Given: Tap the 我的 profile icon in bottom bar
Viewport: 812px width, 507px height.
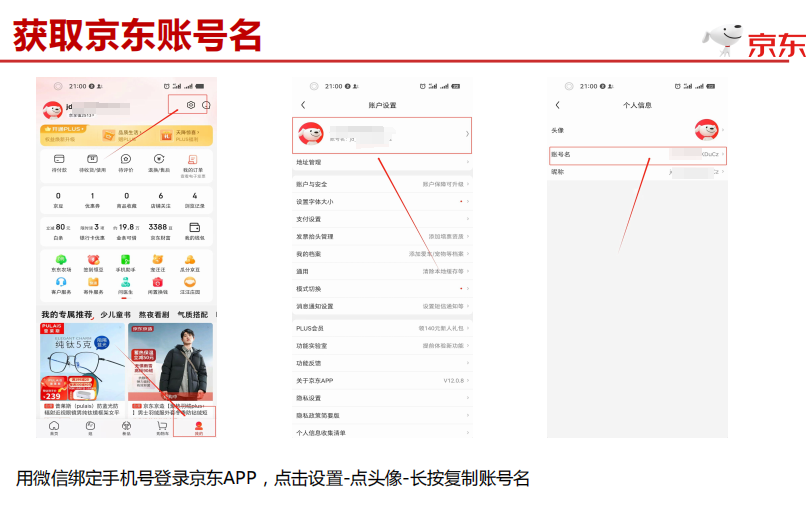Looking at the screenshot, I should coord(198,428).
